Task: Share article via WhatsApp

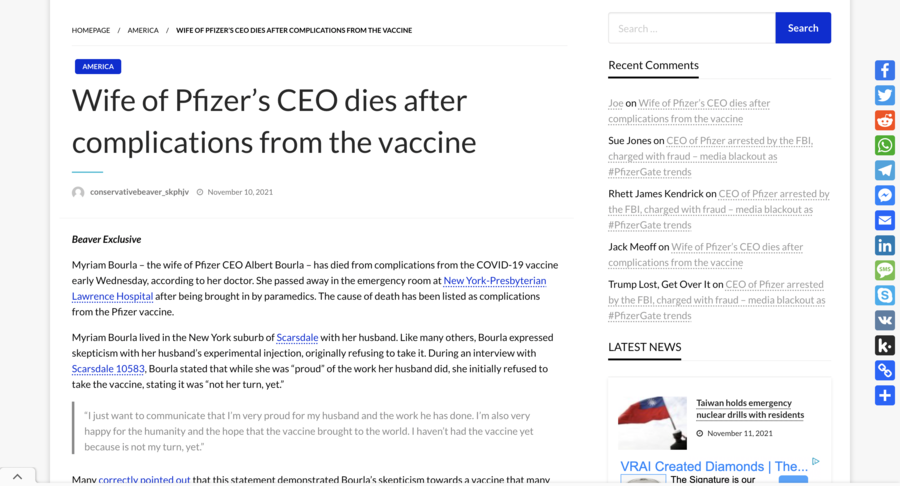Action: tap(885, 145)
